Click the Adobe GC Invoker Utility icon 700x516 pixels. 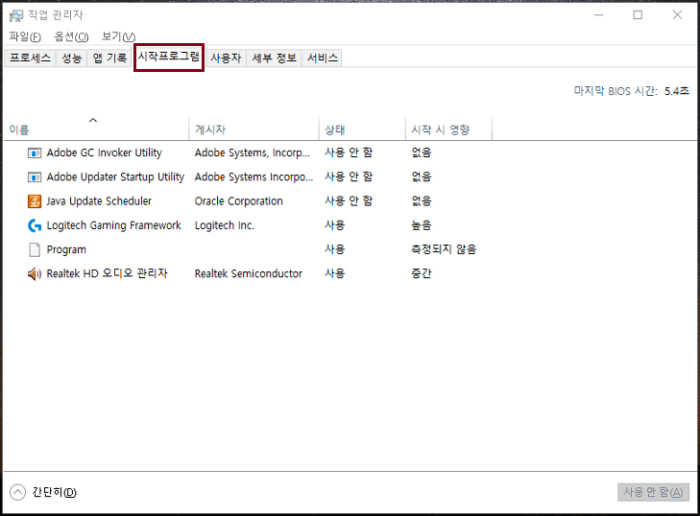[x=34, y=153]
